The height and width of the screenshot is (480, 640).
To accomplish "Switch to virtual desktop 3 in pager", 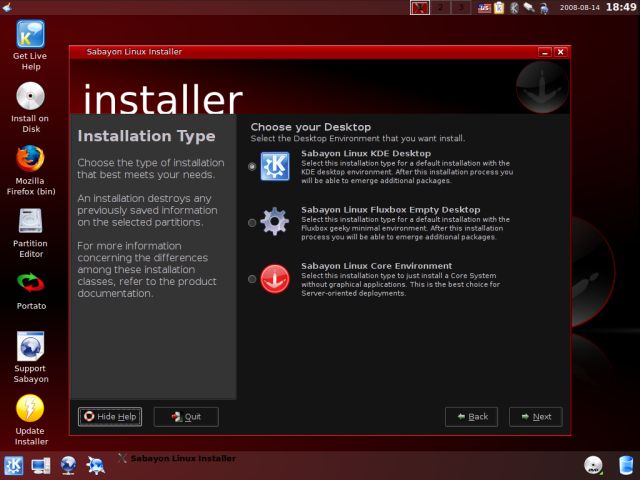I will (x=460, y=8).
